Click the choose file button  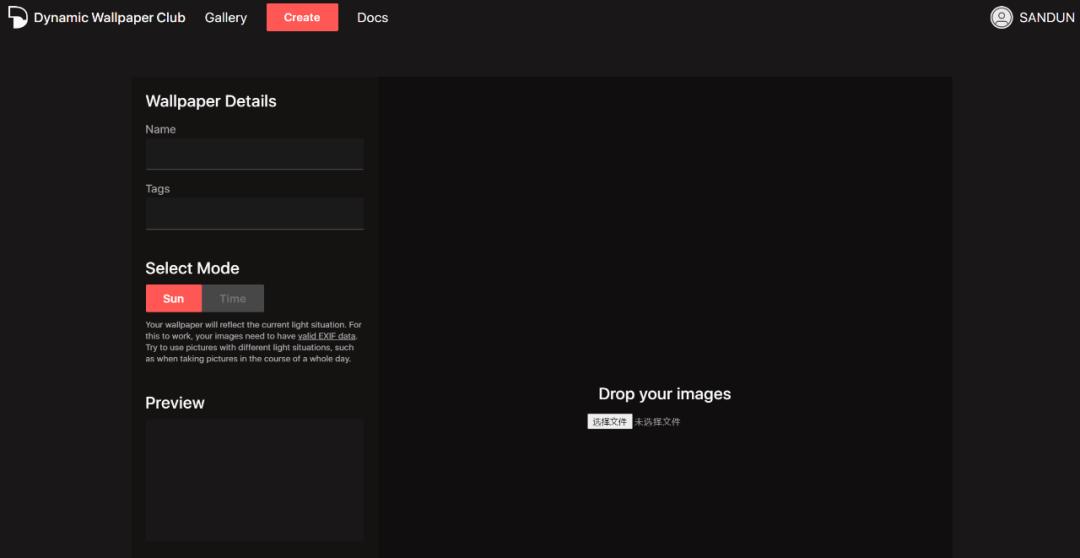coord(610,422)
